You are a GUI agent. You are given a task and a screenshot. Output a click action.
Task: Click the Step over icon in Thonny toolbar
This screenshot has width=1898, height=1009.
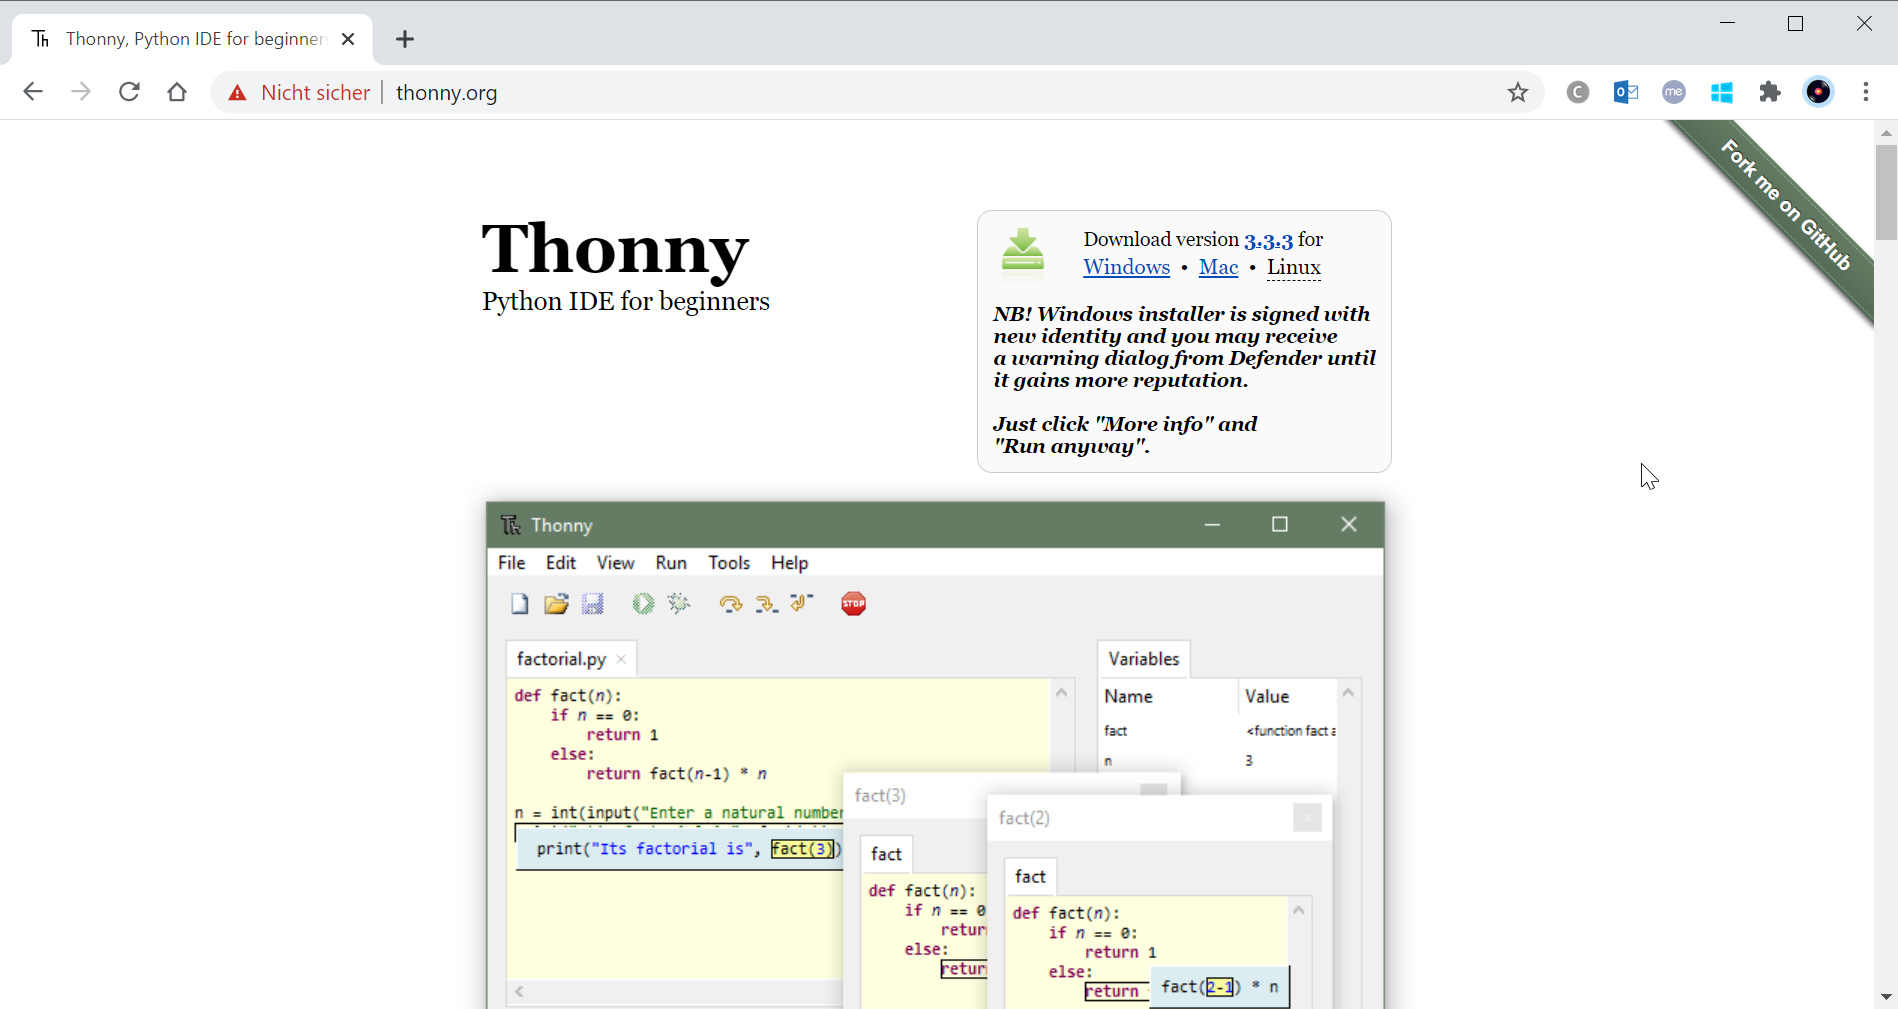pyautogui.click(x=731, y=604)
